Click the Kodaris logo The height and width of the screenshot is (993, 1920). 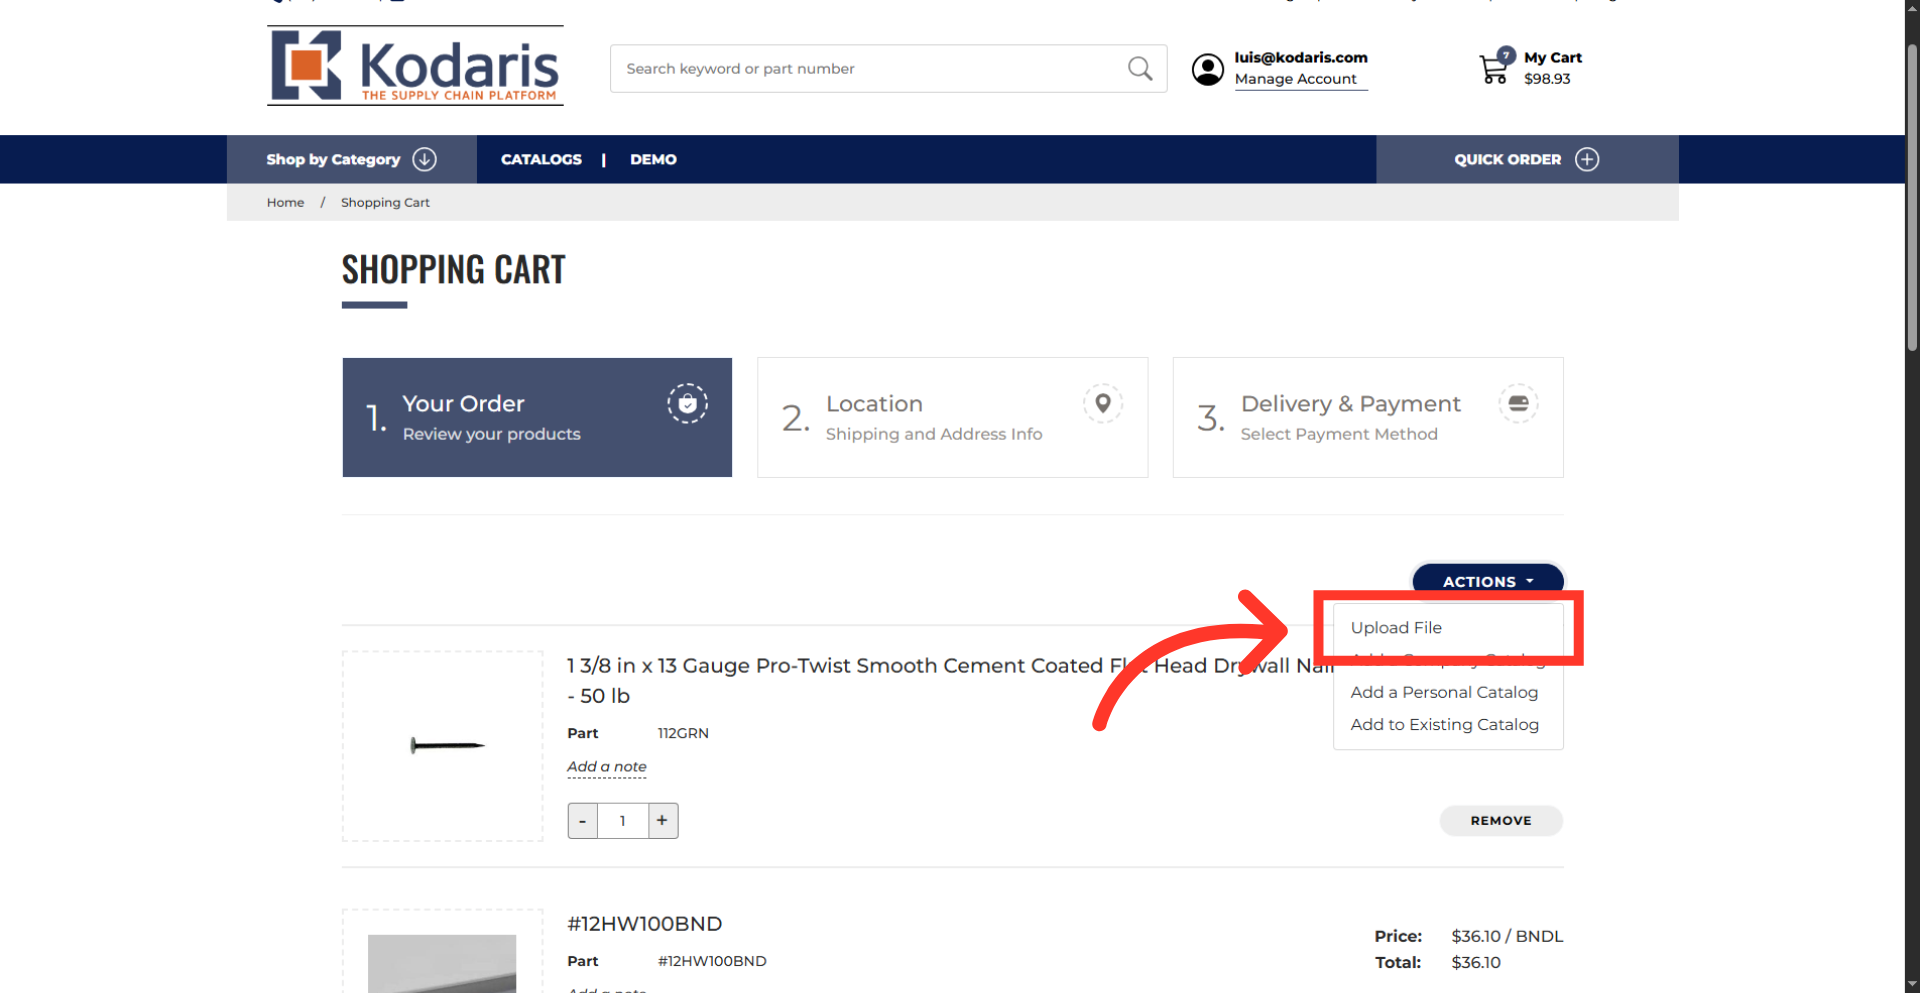coord(415,66)
